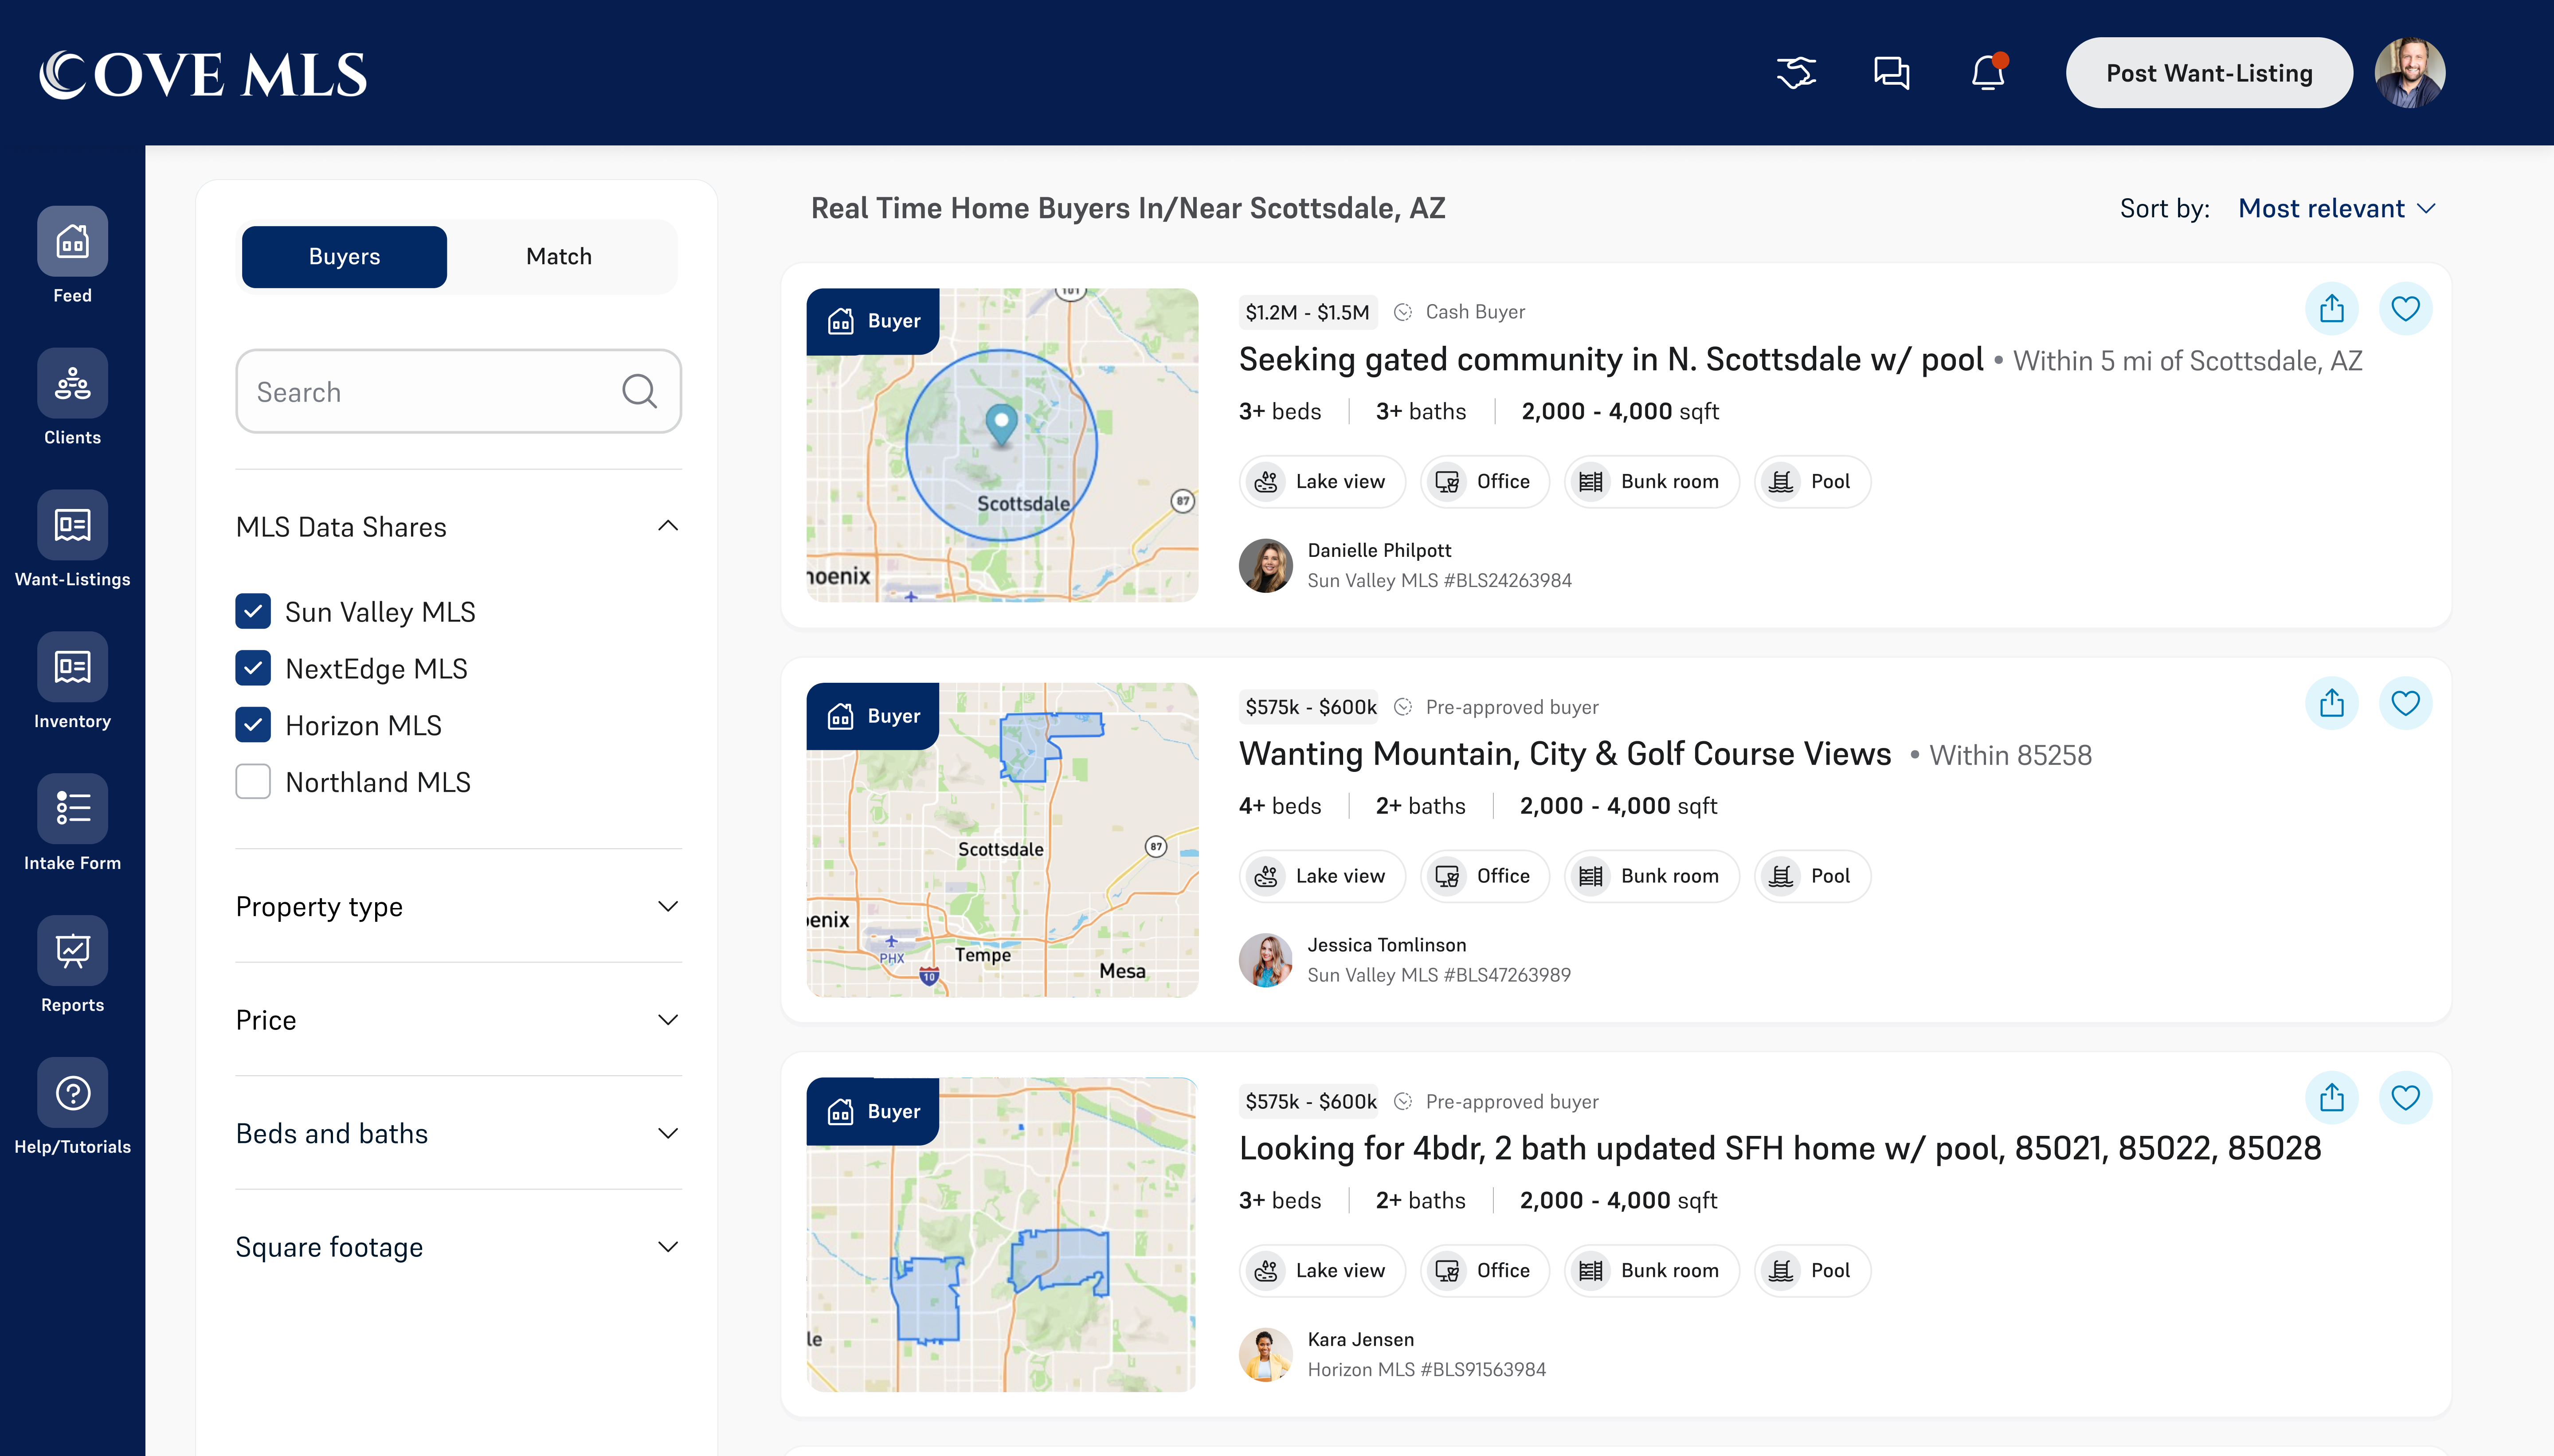Favorite the N. Scottsdale gated community listing
Image resolution: width=2554 pixels, height=1456 pixels.
2405,309
